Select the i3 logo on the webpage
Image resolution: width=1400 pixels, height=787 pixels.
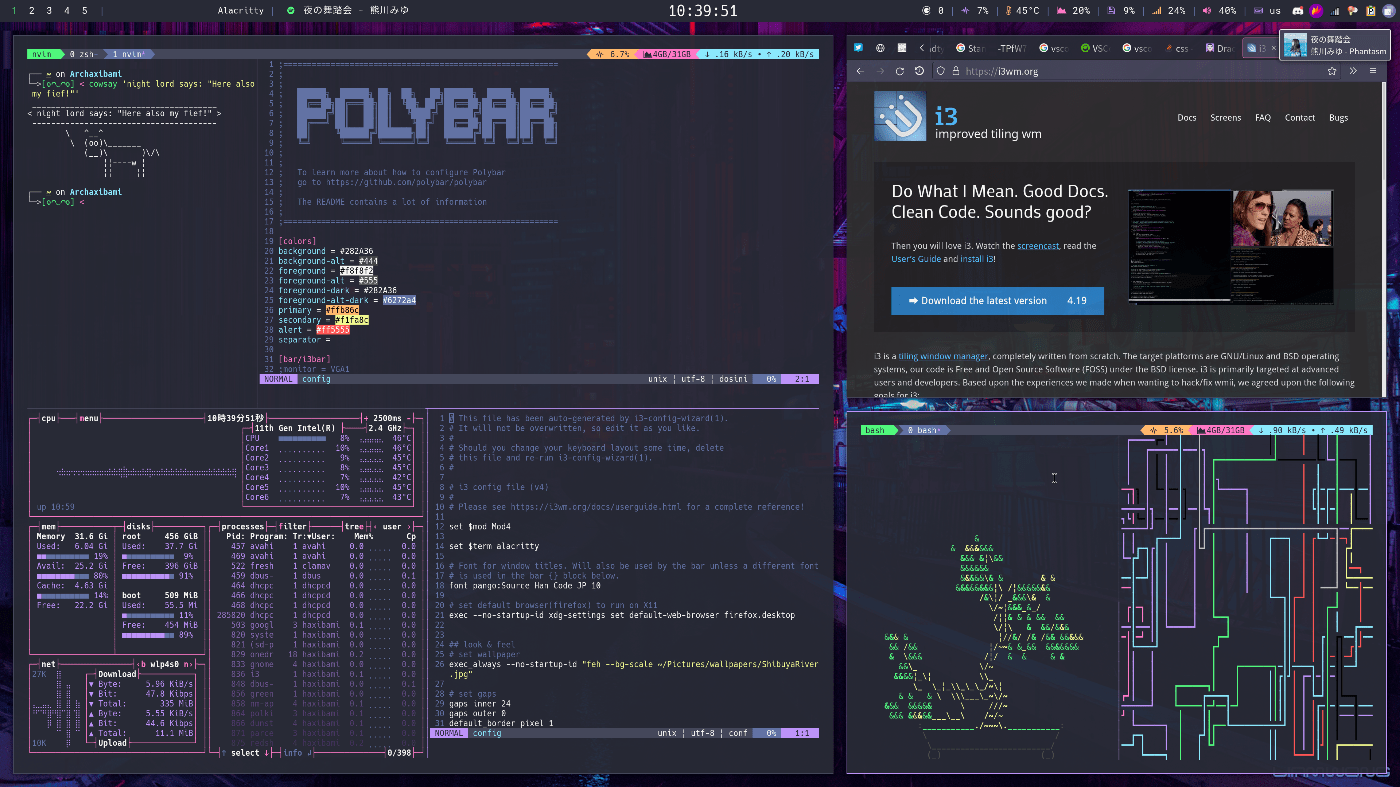(x=899, y=116)
